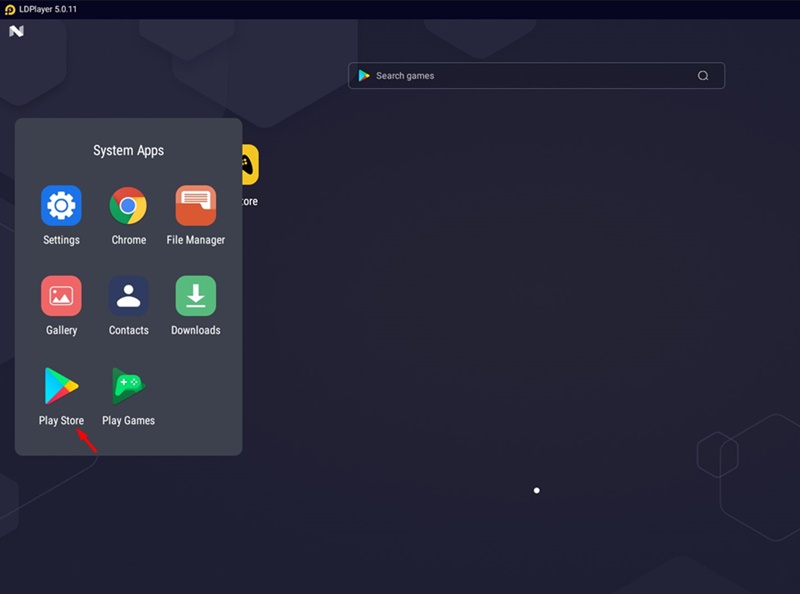Click the "System Apps" folder title

point(128,151)
